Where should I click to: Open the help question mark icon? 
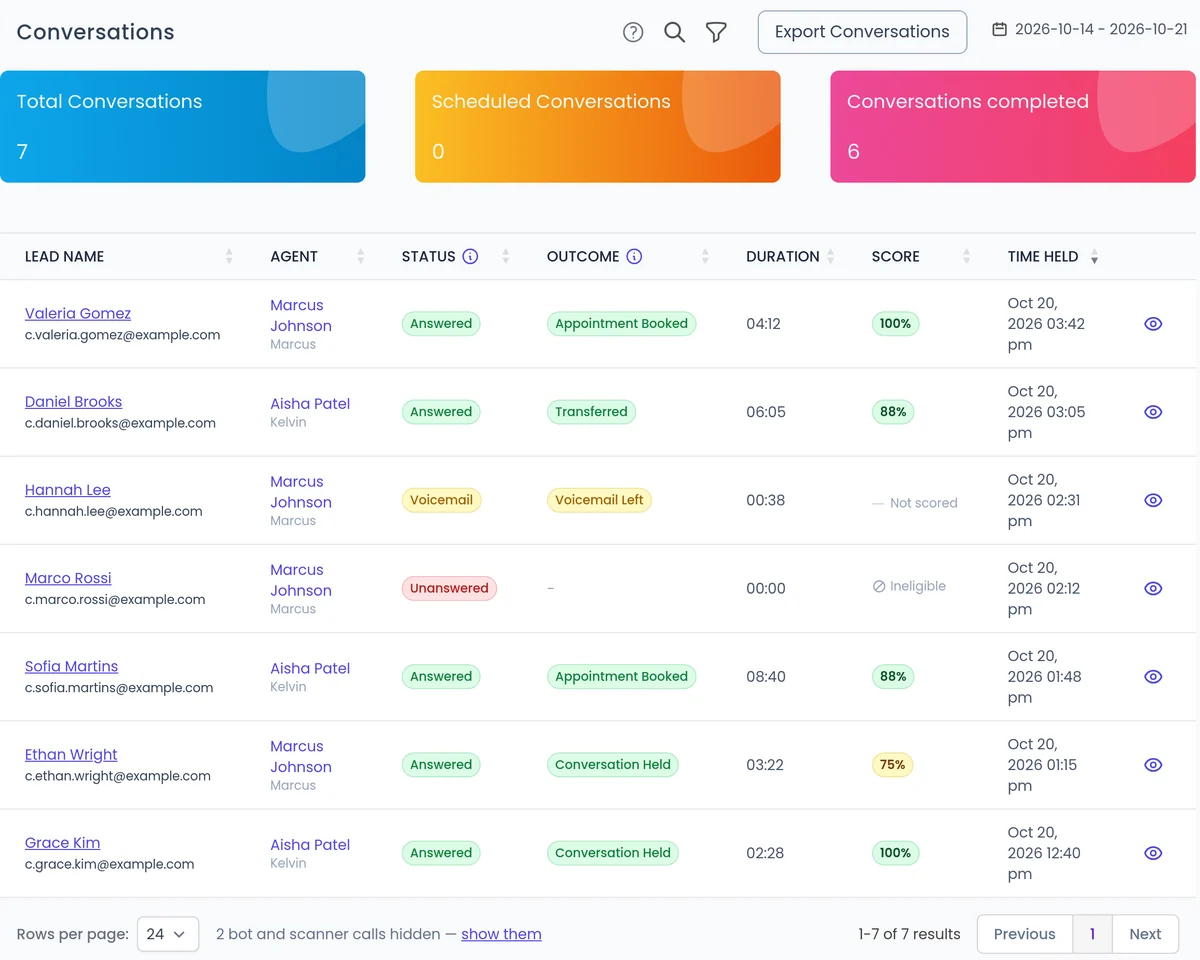(633, 32)
